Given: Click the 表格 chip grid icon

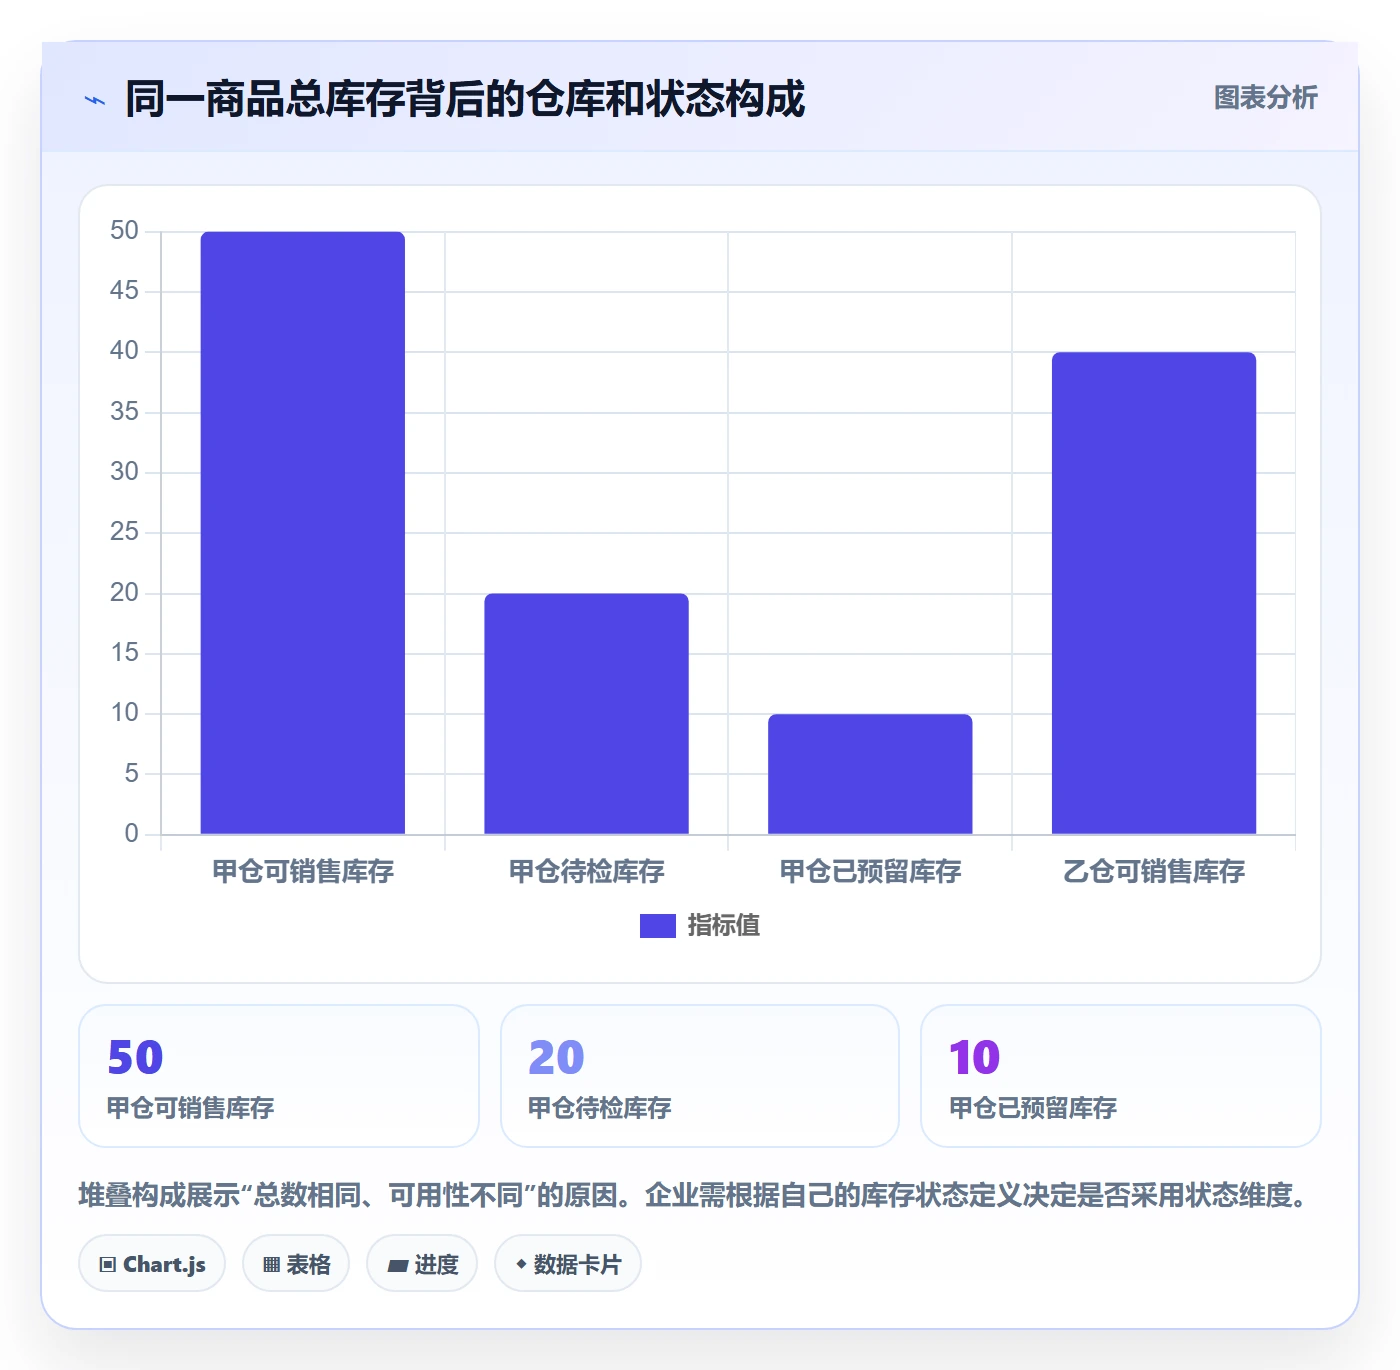Looking at the screenshot, I should click(x=271, y=1265).
